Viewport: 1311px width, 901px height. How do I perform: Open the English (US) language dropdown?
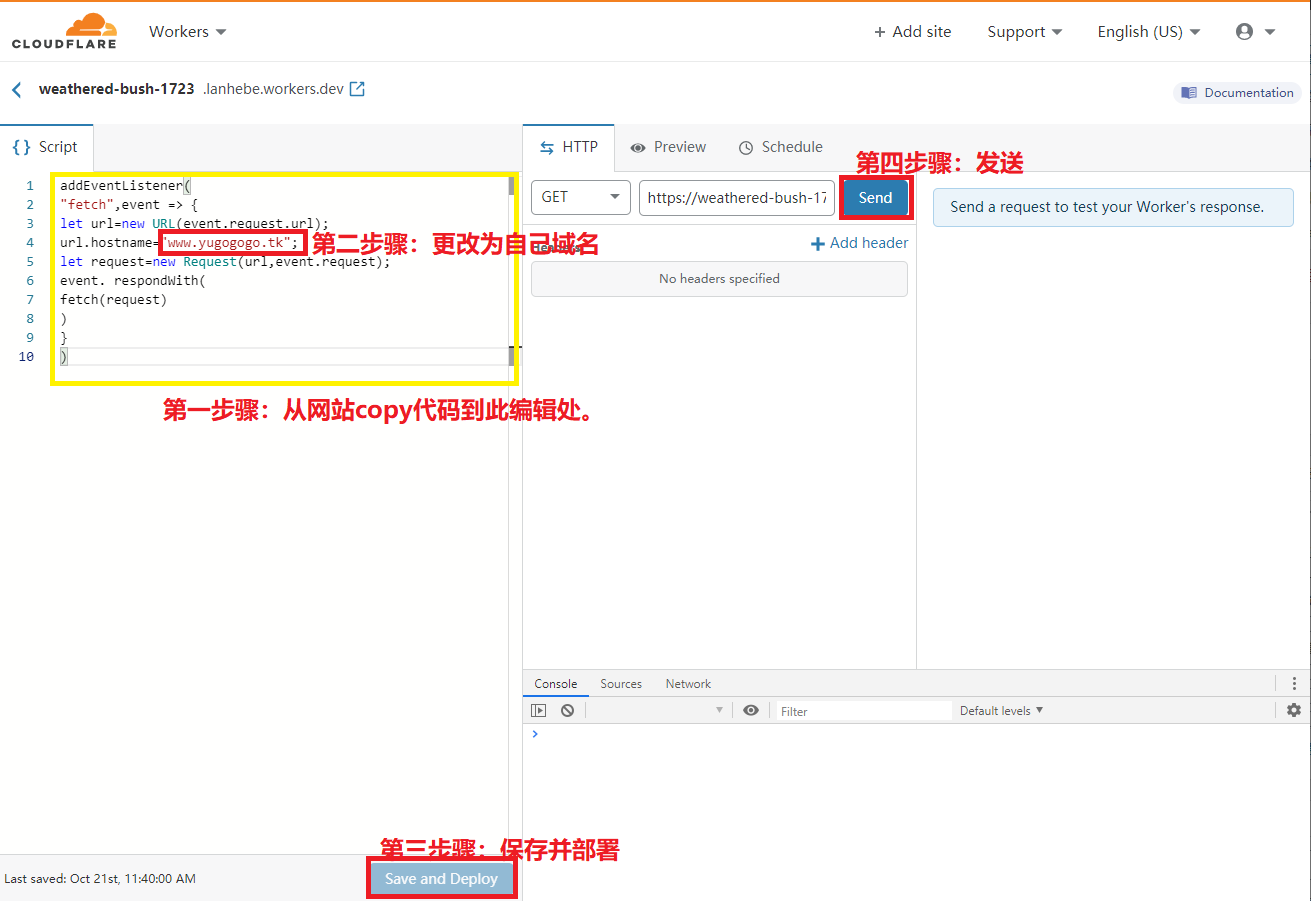point(1149,32)
